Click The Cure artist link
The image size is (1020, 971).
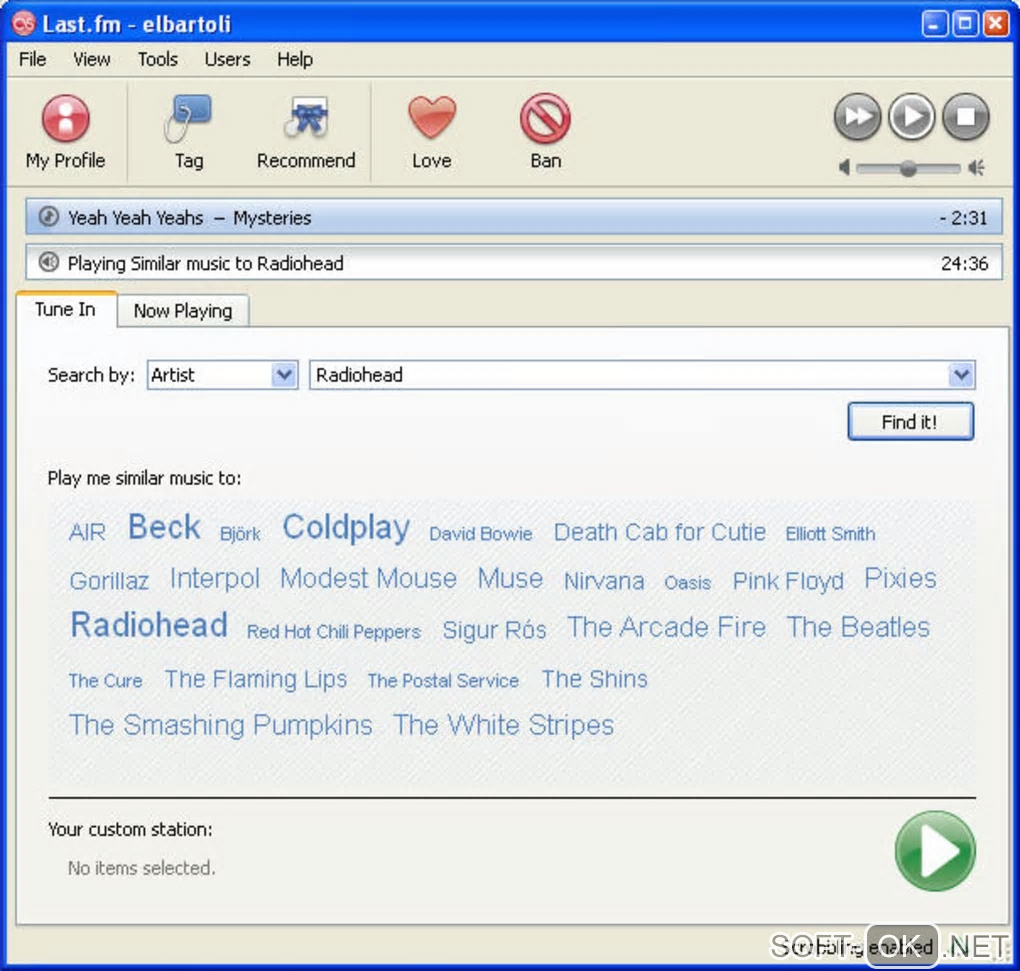[x=105, y=681]
